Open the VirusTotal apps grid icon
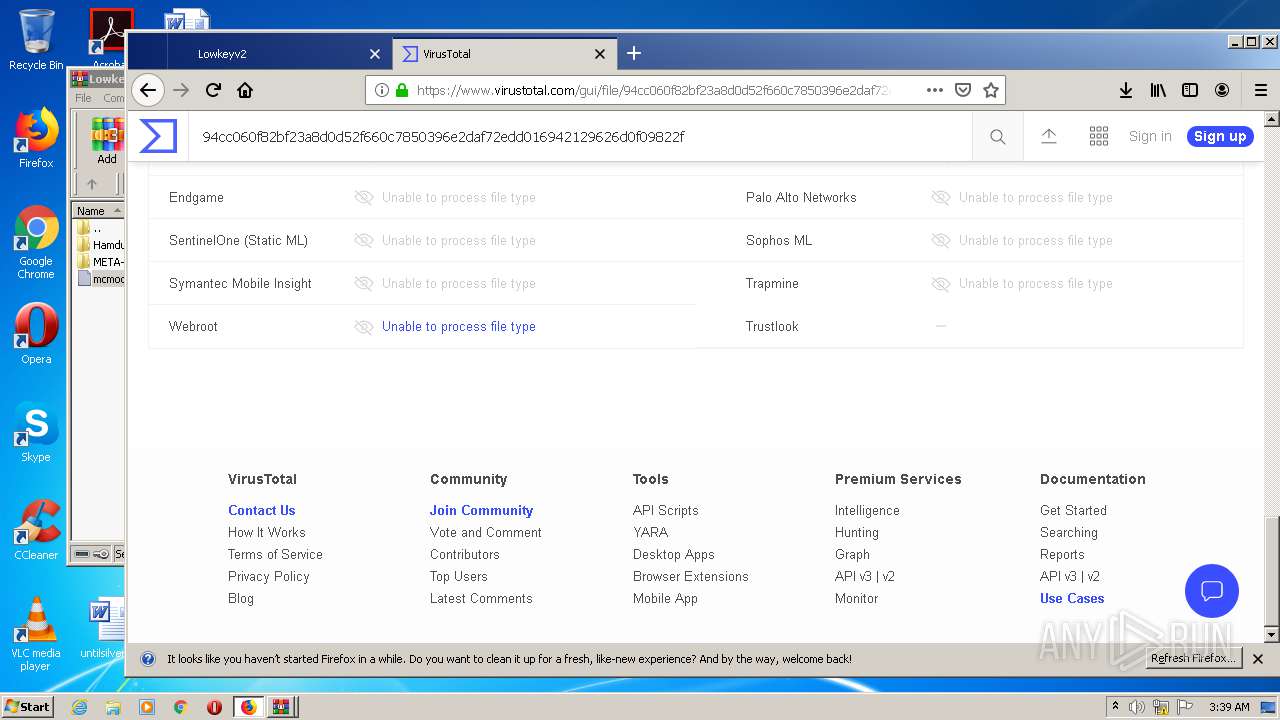The height and width of the screenshot is (720, 1280). (x=1099, y=137)
